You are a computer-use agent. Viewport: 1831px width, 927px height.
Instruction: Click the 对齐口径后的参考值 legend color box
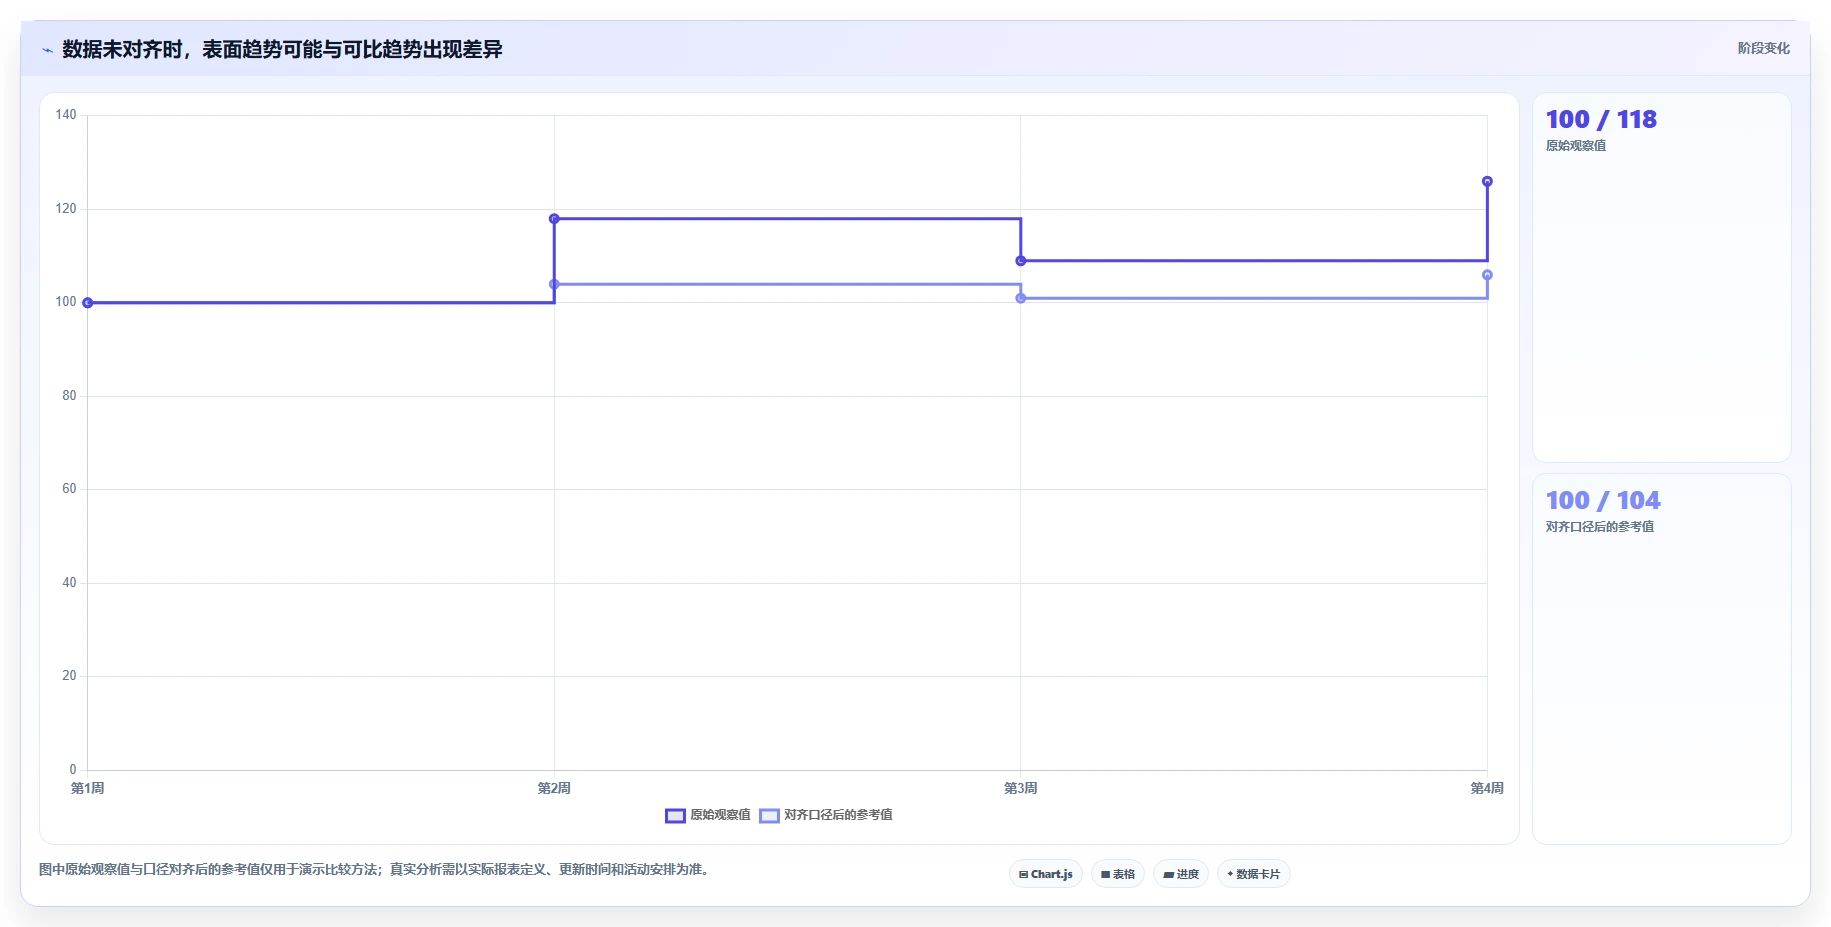[x=769, y=815]
